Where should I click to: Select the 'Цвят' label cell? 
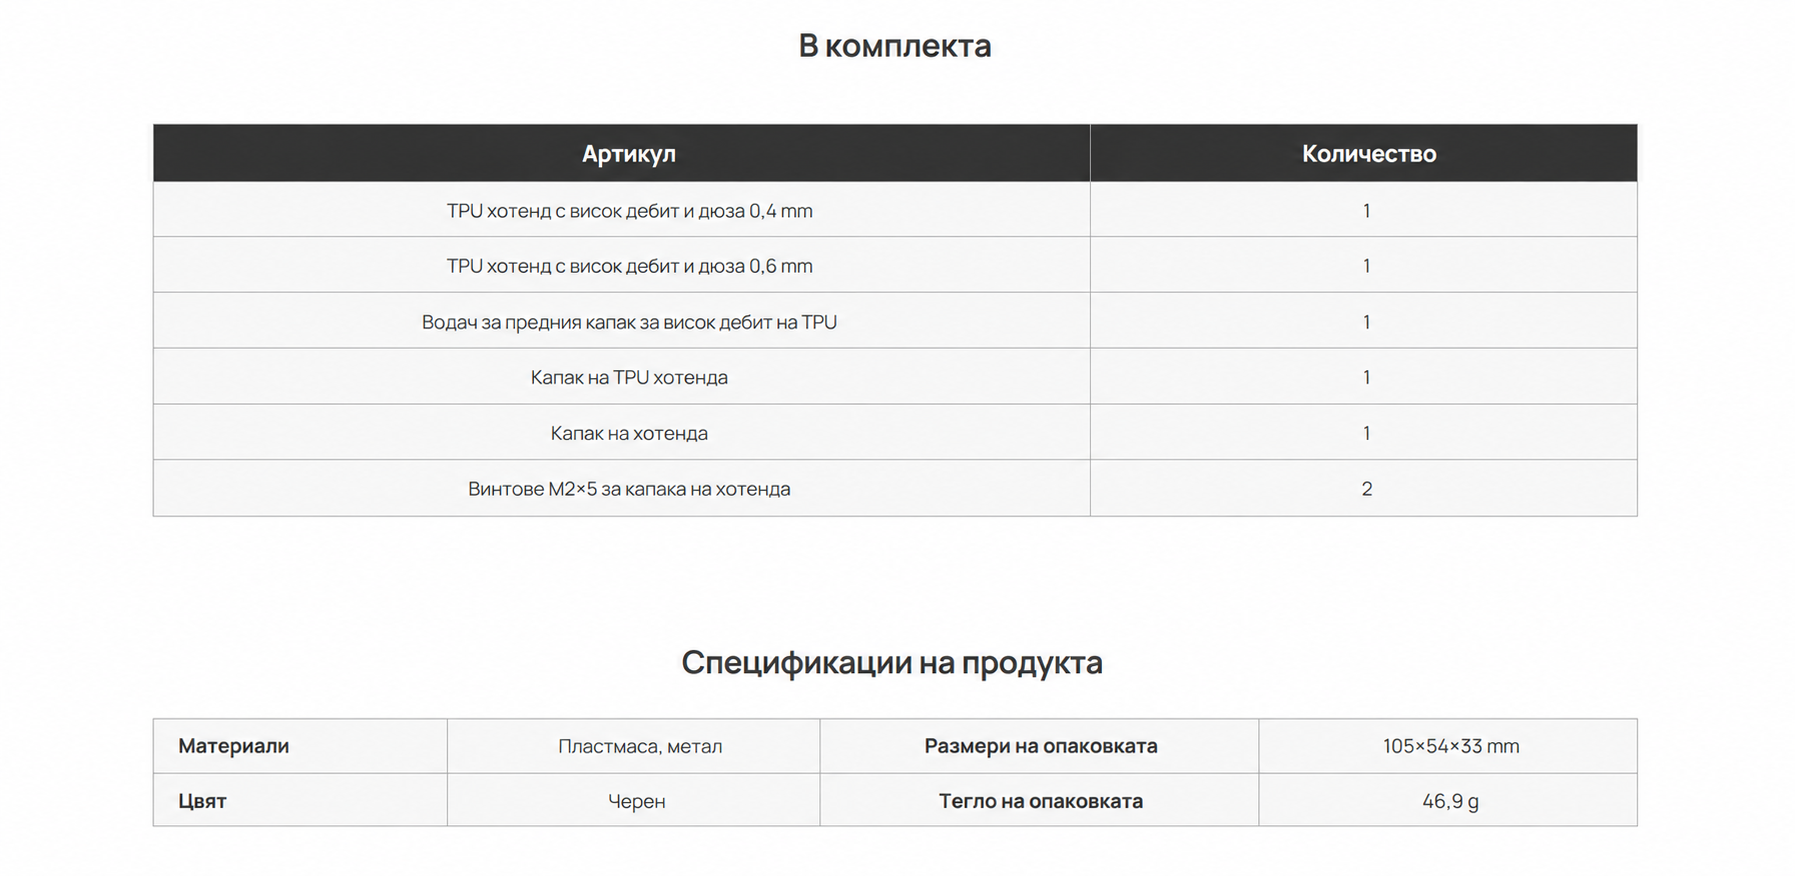(x=300, y=800)
